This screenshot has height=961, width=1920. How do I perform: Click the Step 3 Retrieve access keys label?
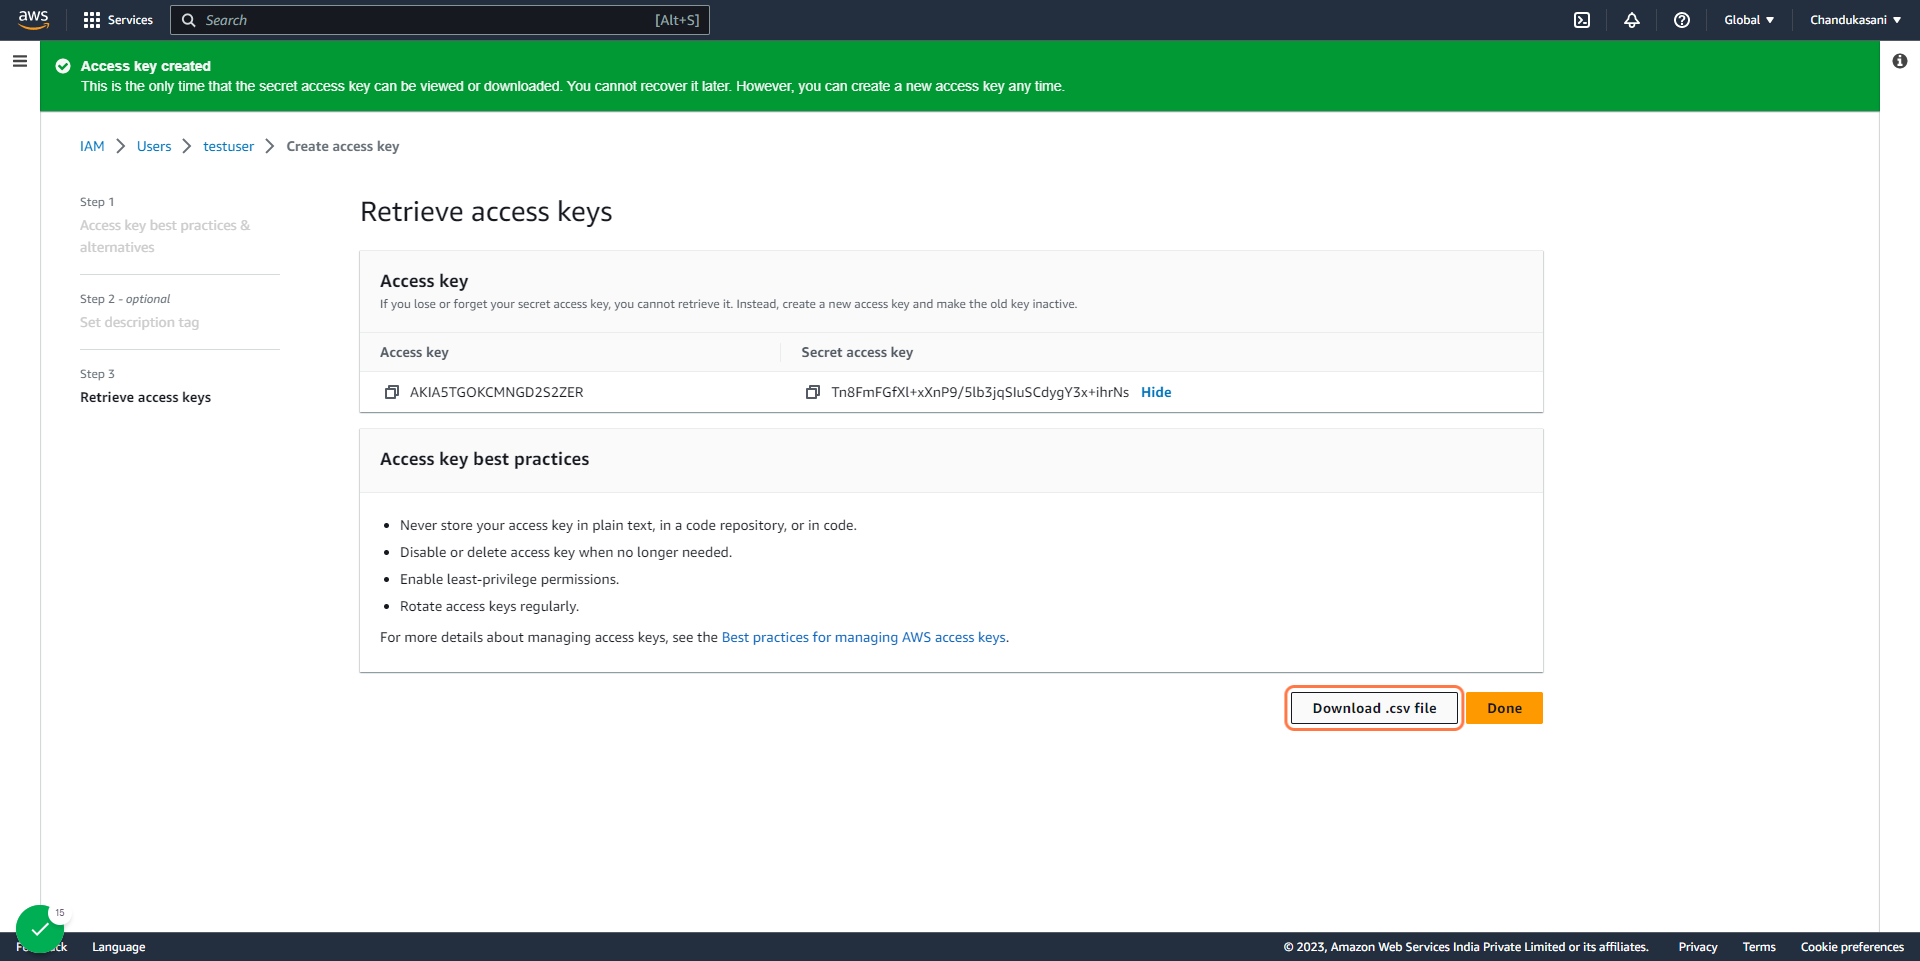click(x=145, y=397)
